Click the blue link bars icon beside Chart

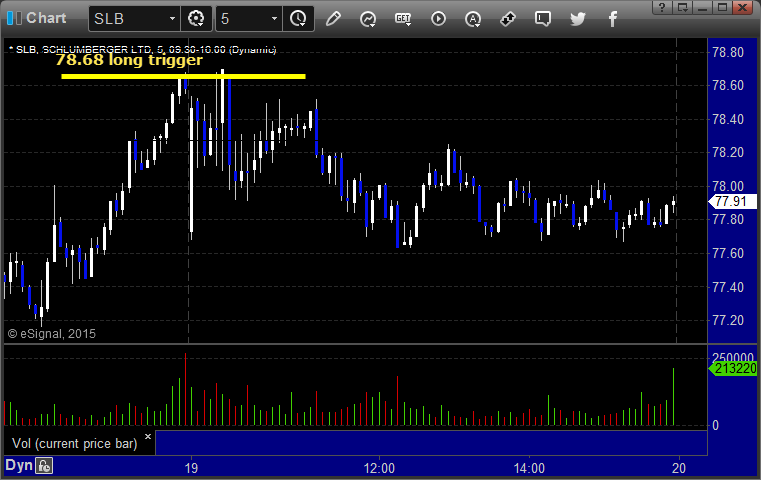point(14,18)
